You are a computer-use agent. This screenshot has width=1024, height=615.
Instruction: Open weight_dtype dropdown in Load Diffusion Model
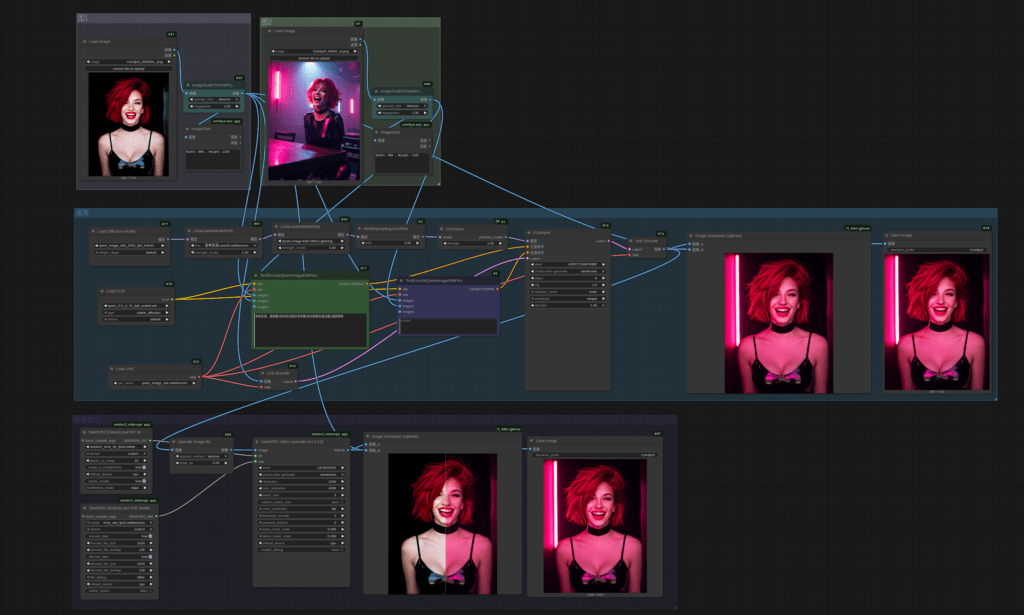[130, 252]
